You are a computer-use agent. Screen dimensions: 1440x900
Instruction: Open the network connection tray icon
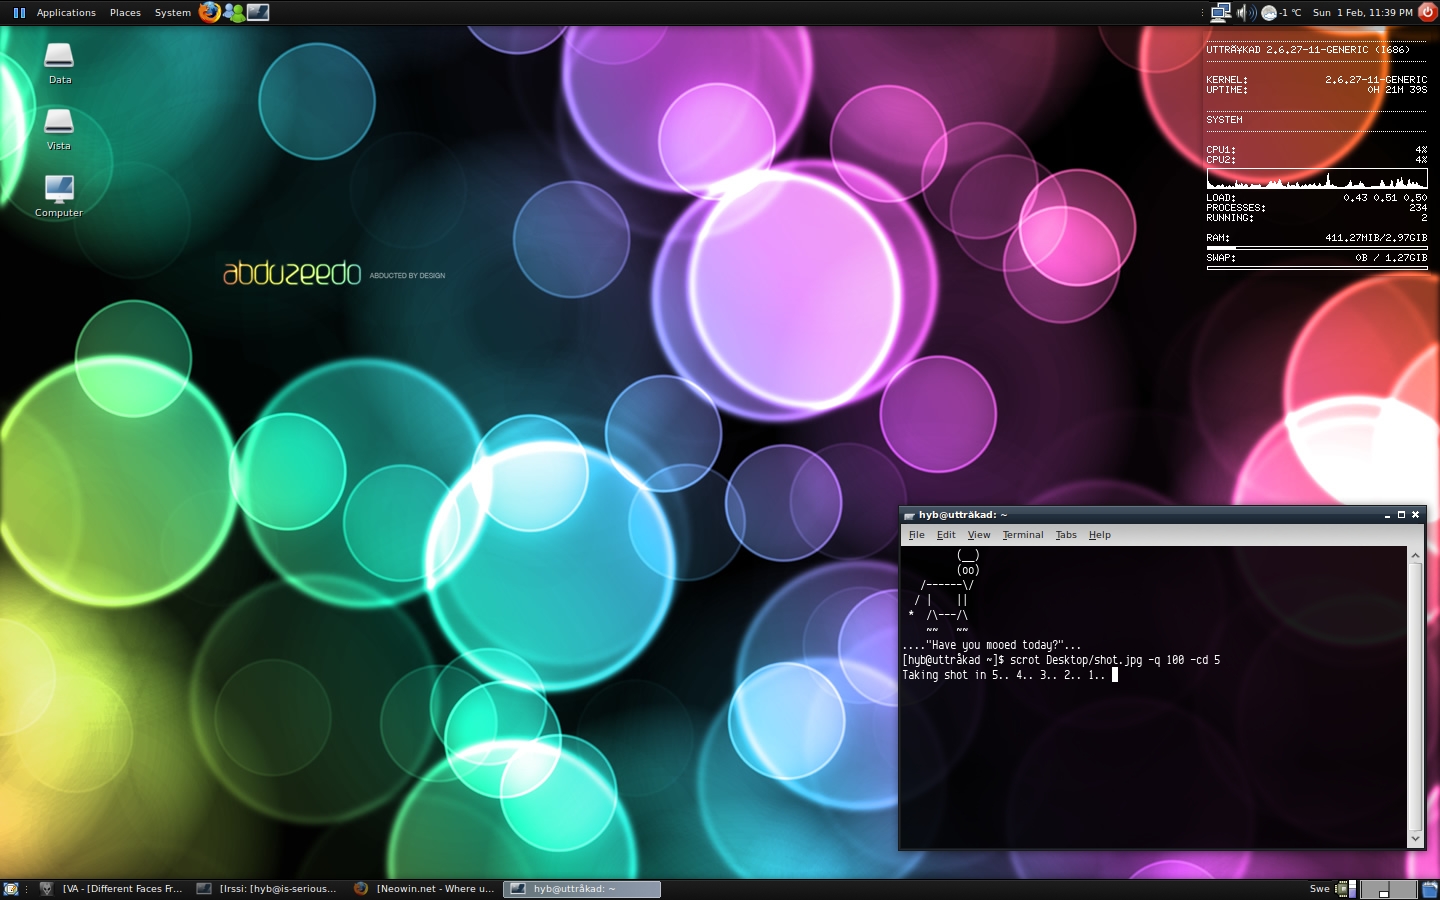[x=1220, y=12]
